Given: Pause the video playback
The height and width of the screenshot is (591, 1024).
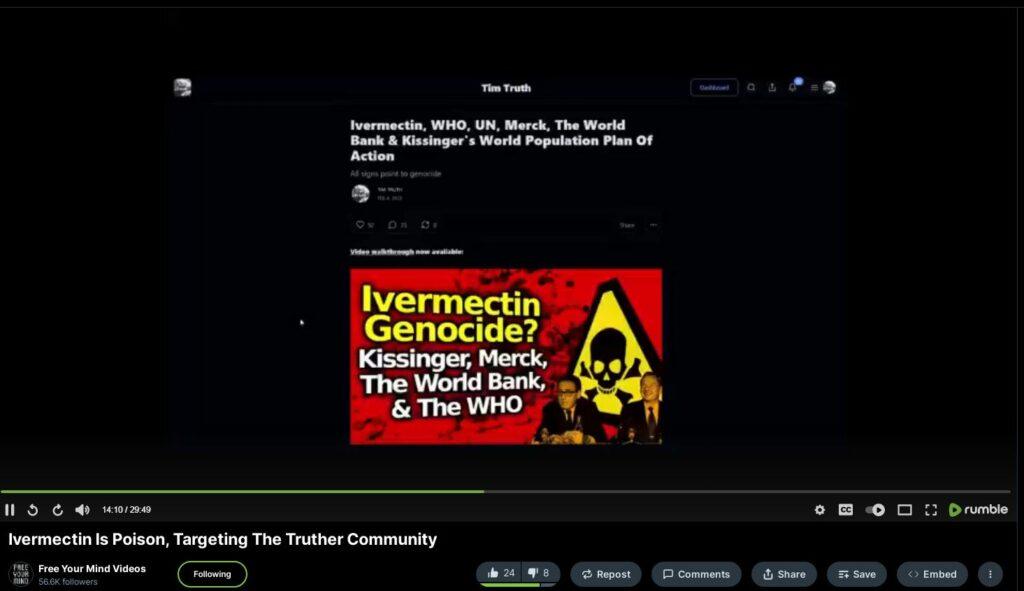Looking at the screenshot, I should point(10,510).
